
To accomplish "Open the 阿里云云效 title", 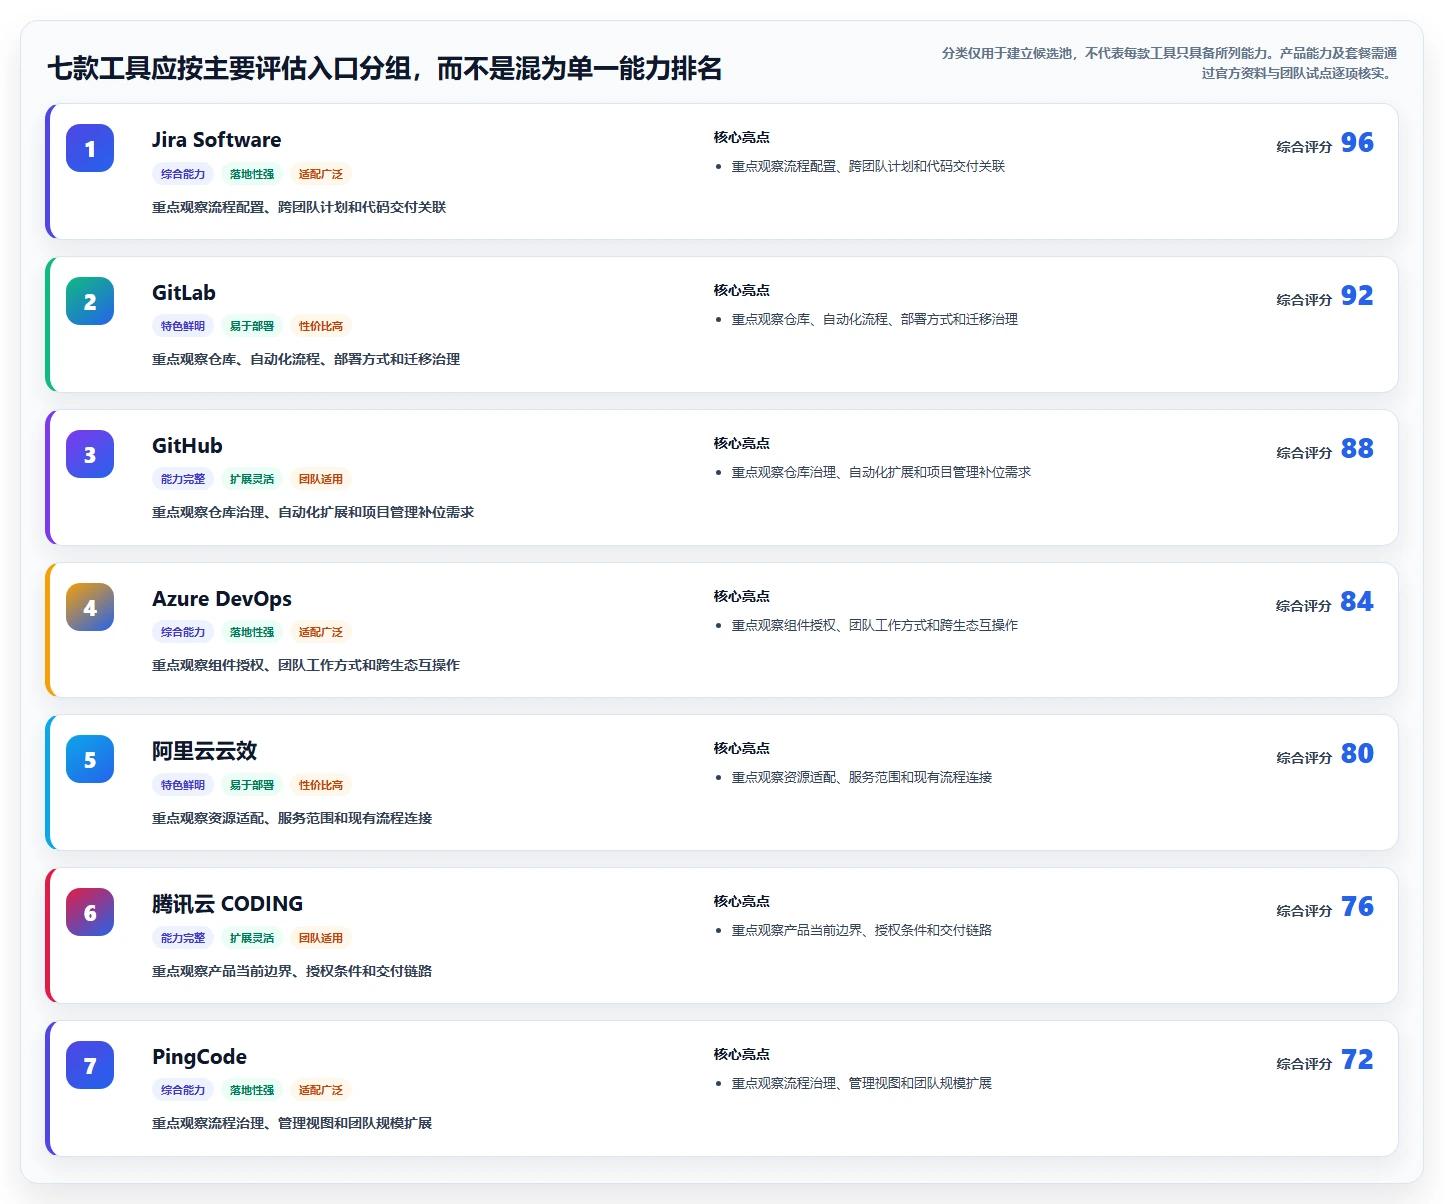I will point(204,751).
